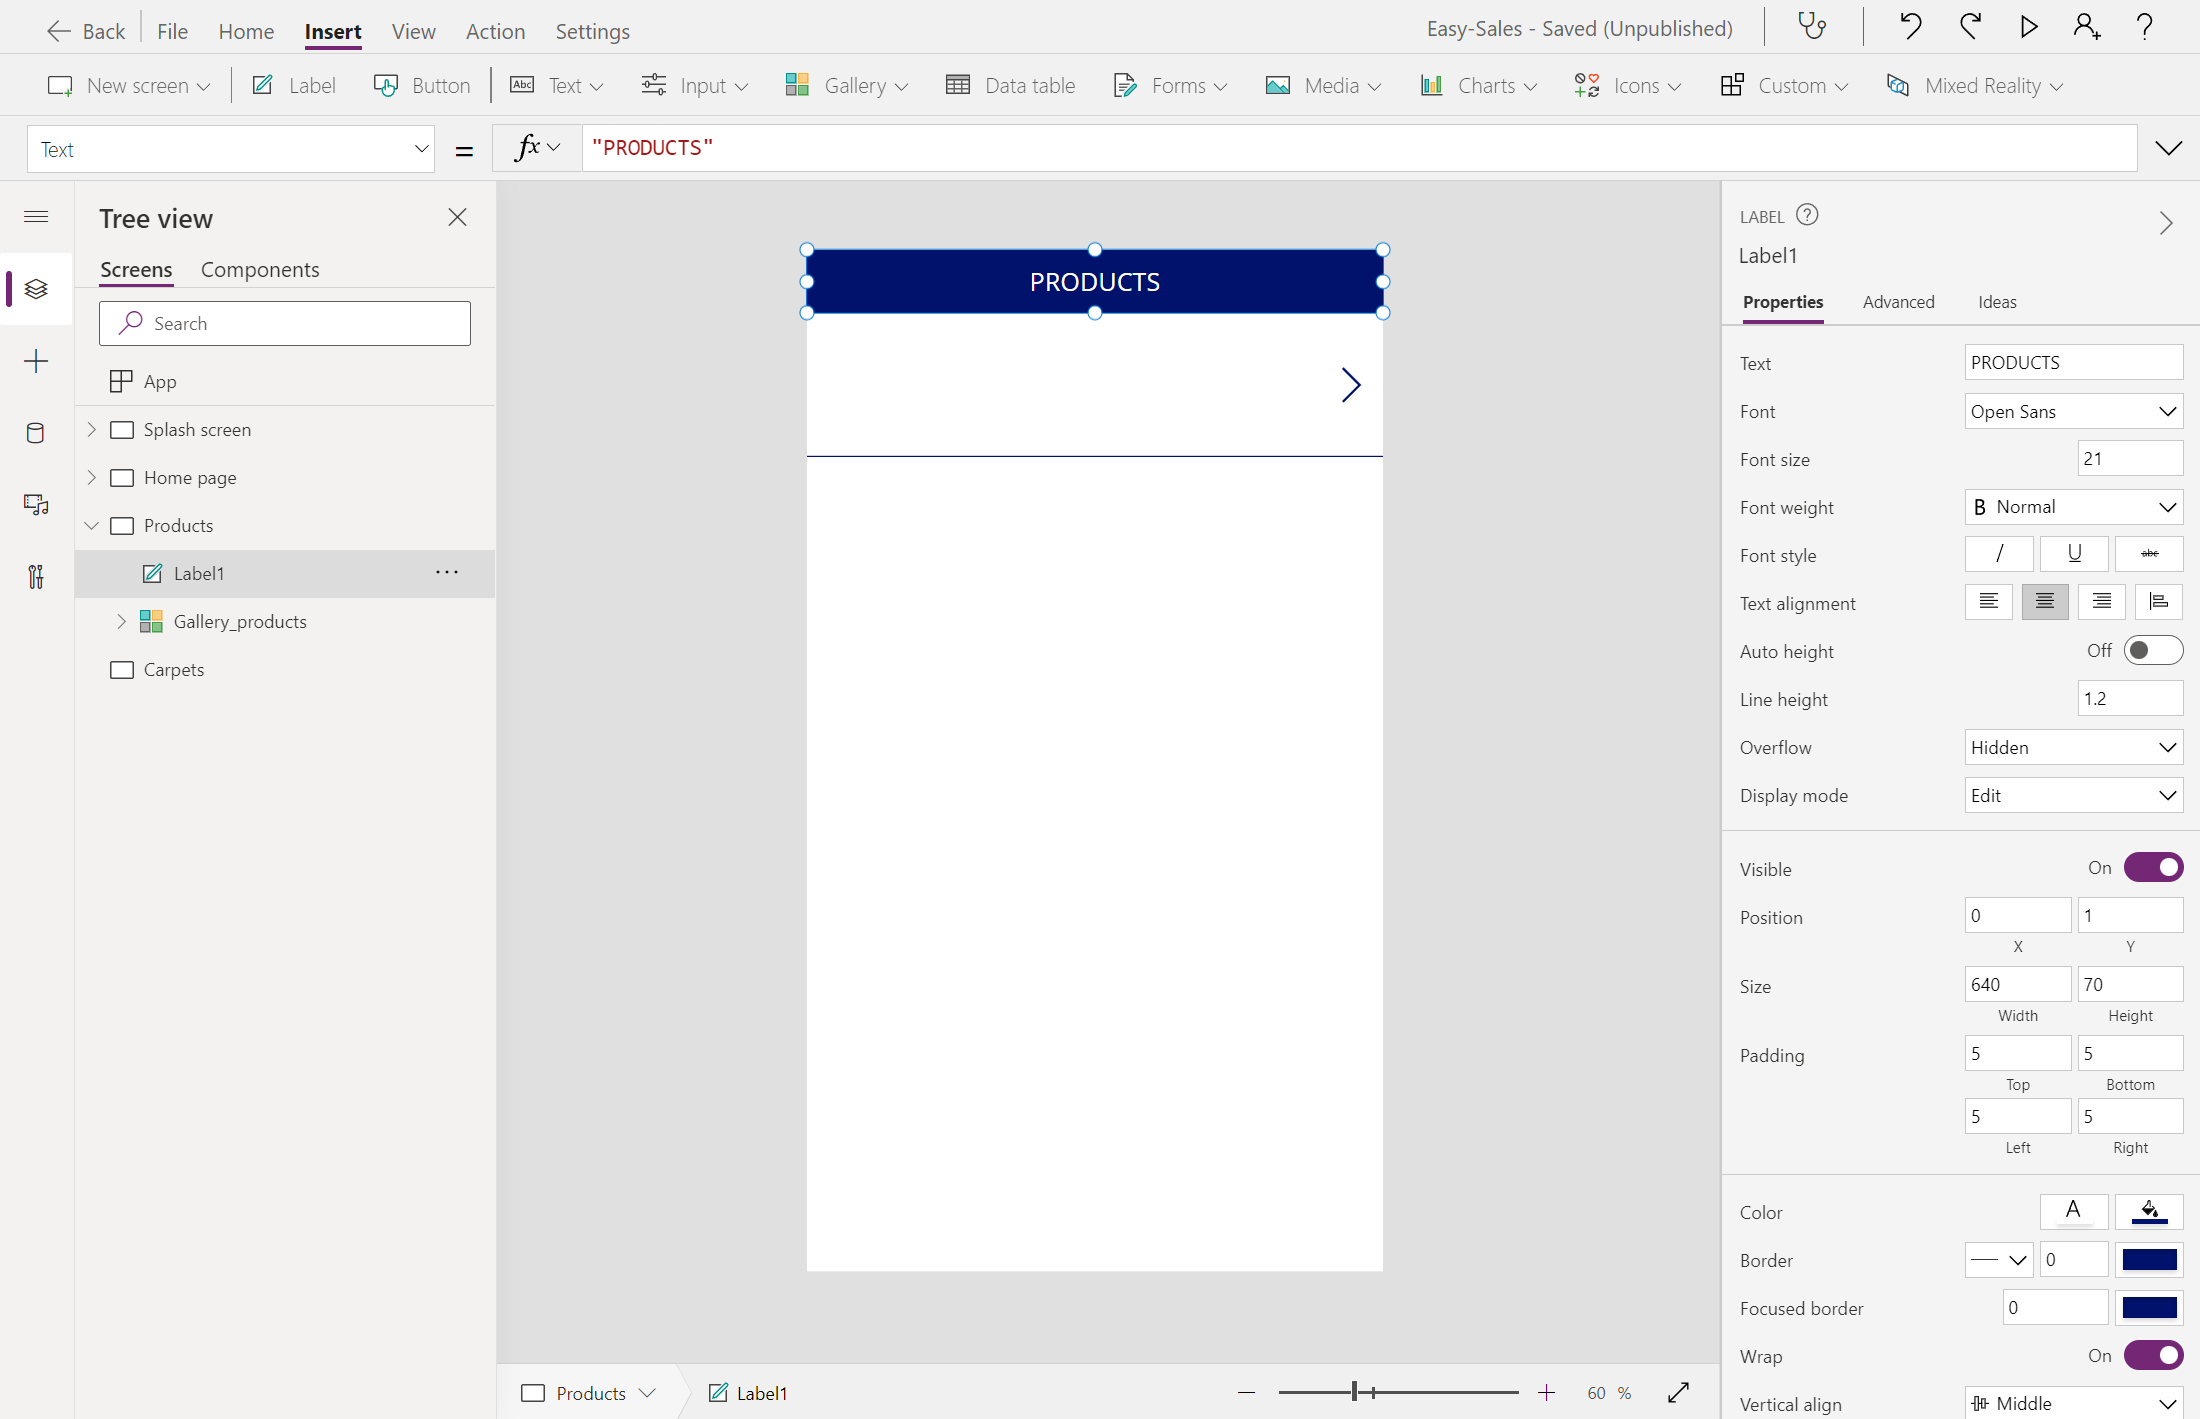This screenshot has width=2200, height=1419.
Task: Click the Undo arrow icon
Action: [x=1910, y=27]
